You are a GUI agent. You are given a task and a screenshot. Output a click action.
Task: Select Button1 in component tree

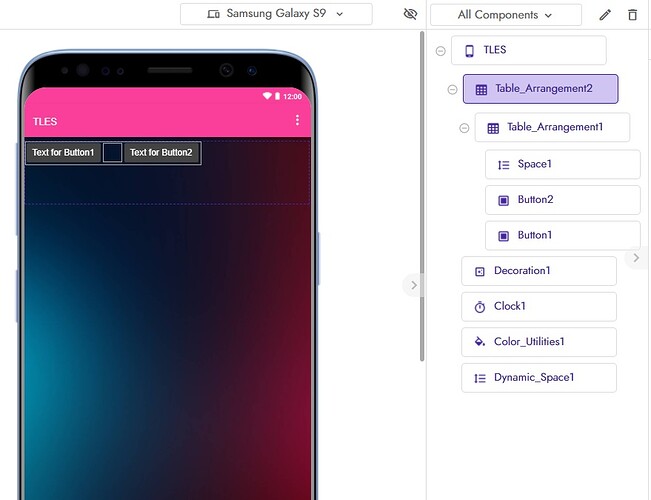click(563, 236)
